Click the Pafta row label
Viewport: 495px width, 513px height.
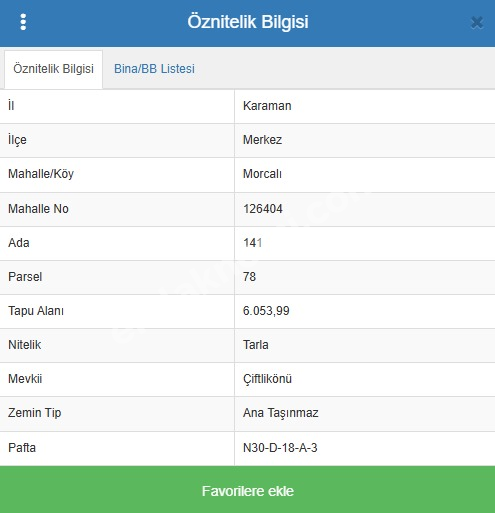click(x=22, y=447)
